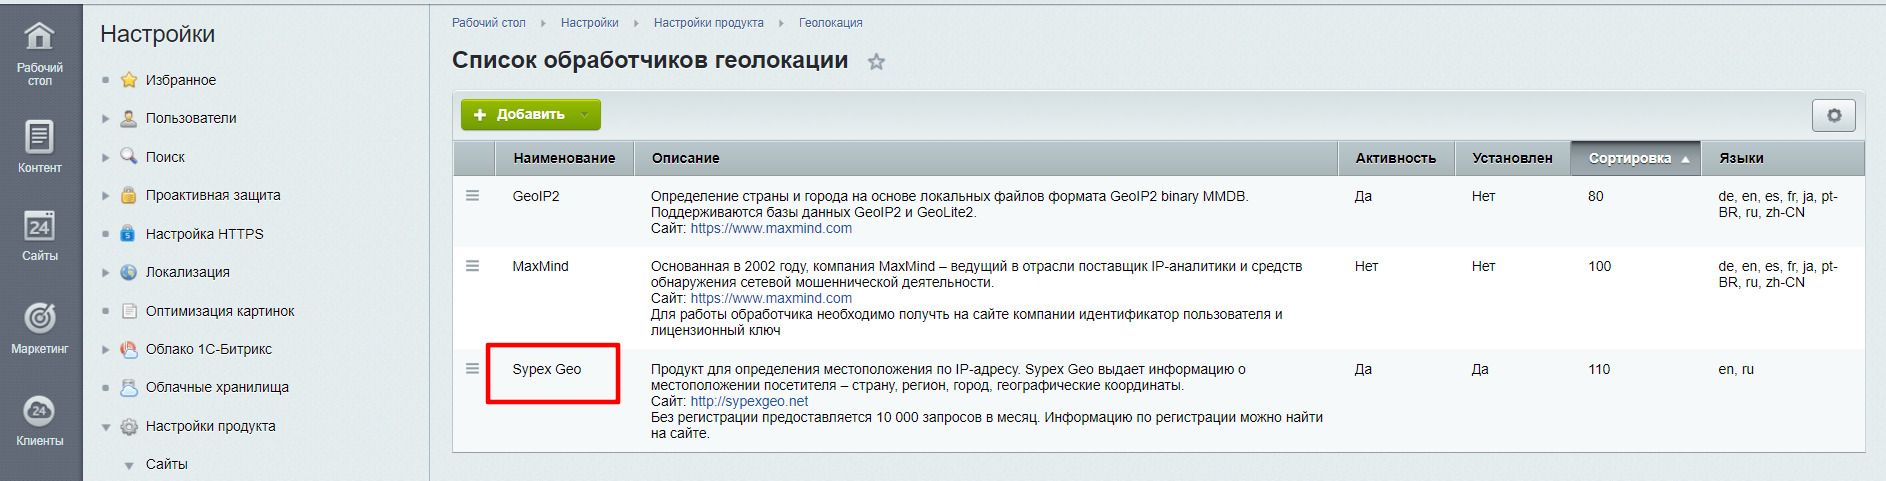Open the Контент section icon

pyautogui.click(x=39, y=137)
